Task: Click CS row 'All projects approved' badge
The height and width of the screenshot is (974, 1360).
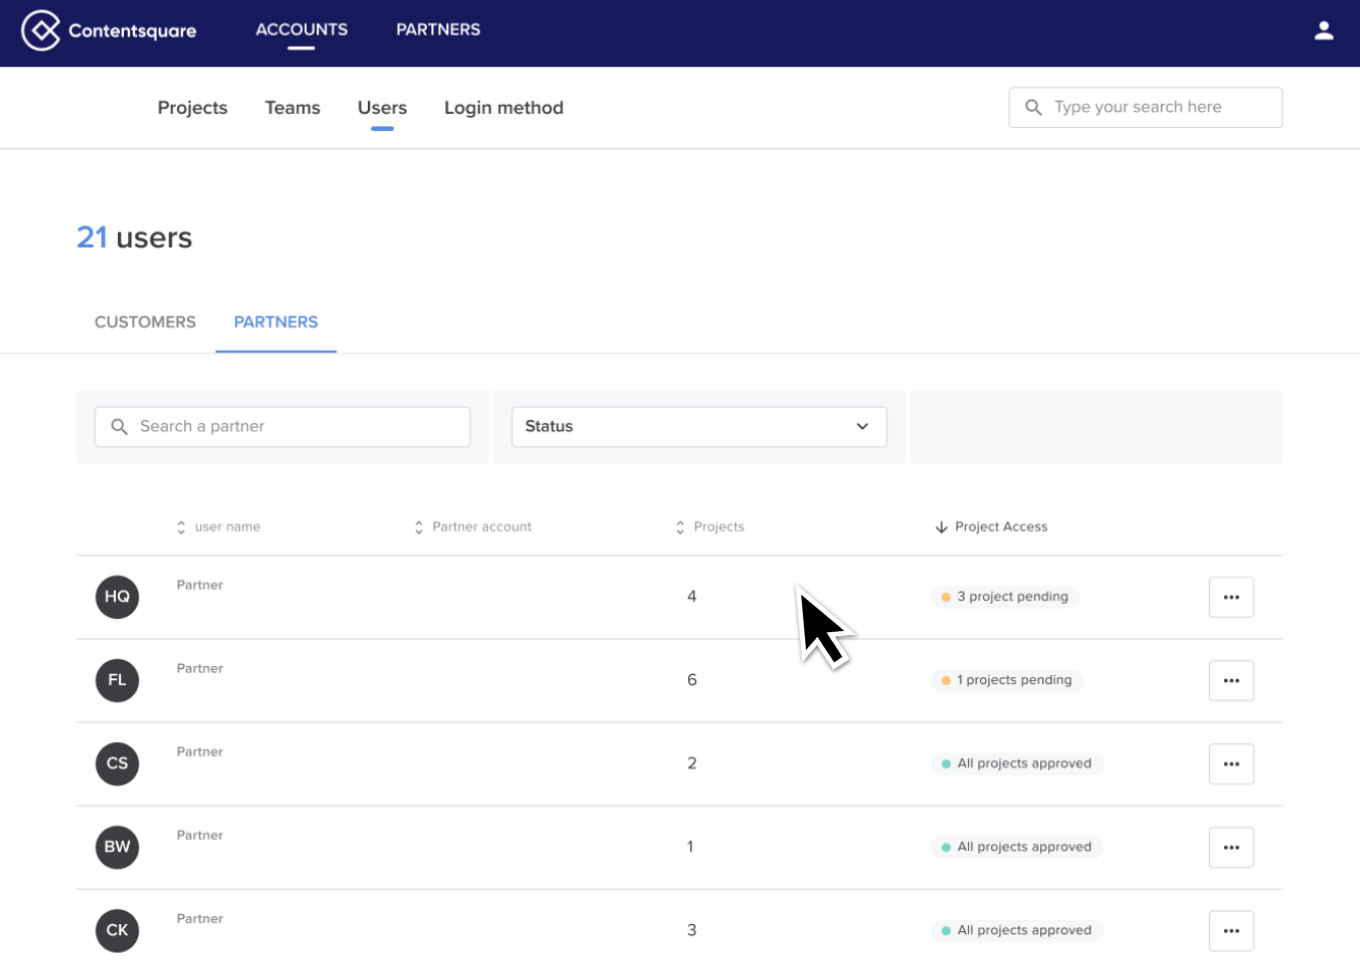Action: coord(1016,764)
